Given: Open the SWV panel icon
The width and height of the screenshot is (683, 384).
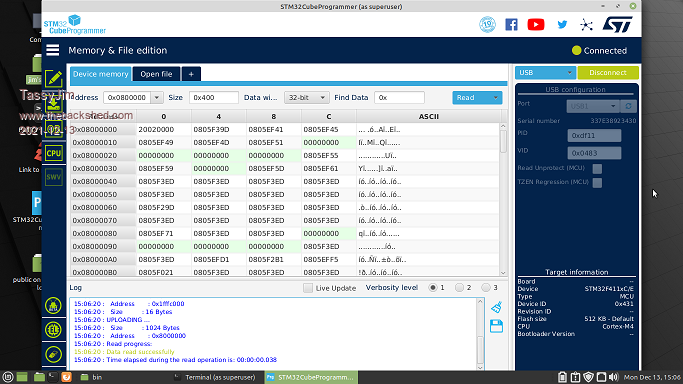Looking at the screenshot, I should click(x=54, y=177).
